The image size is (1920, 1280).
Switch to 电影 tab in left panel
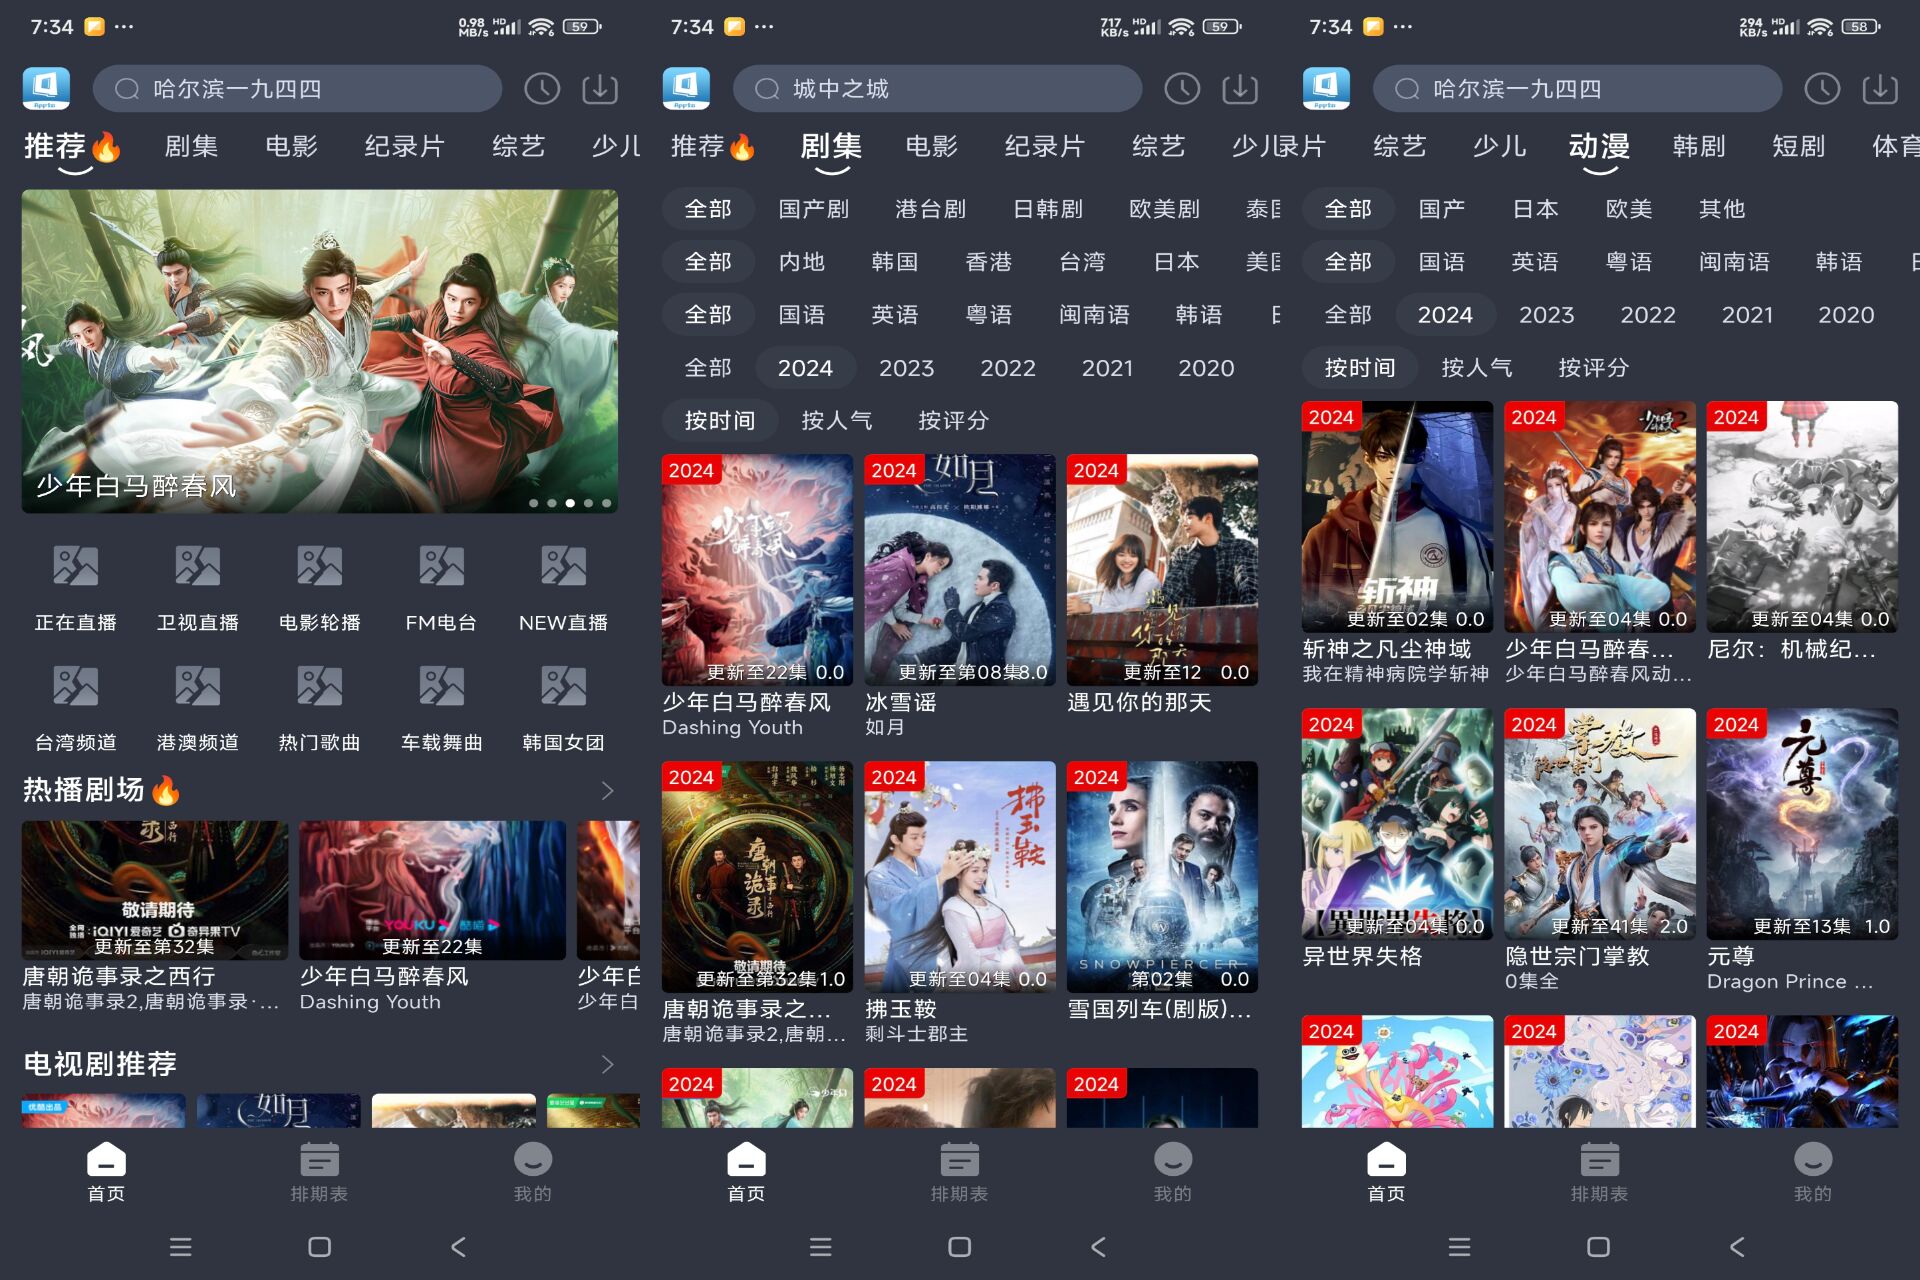click(x=291, y=147)
